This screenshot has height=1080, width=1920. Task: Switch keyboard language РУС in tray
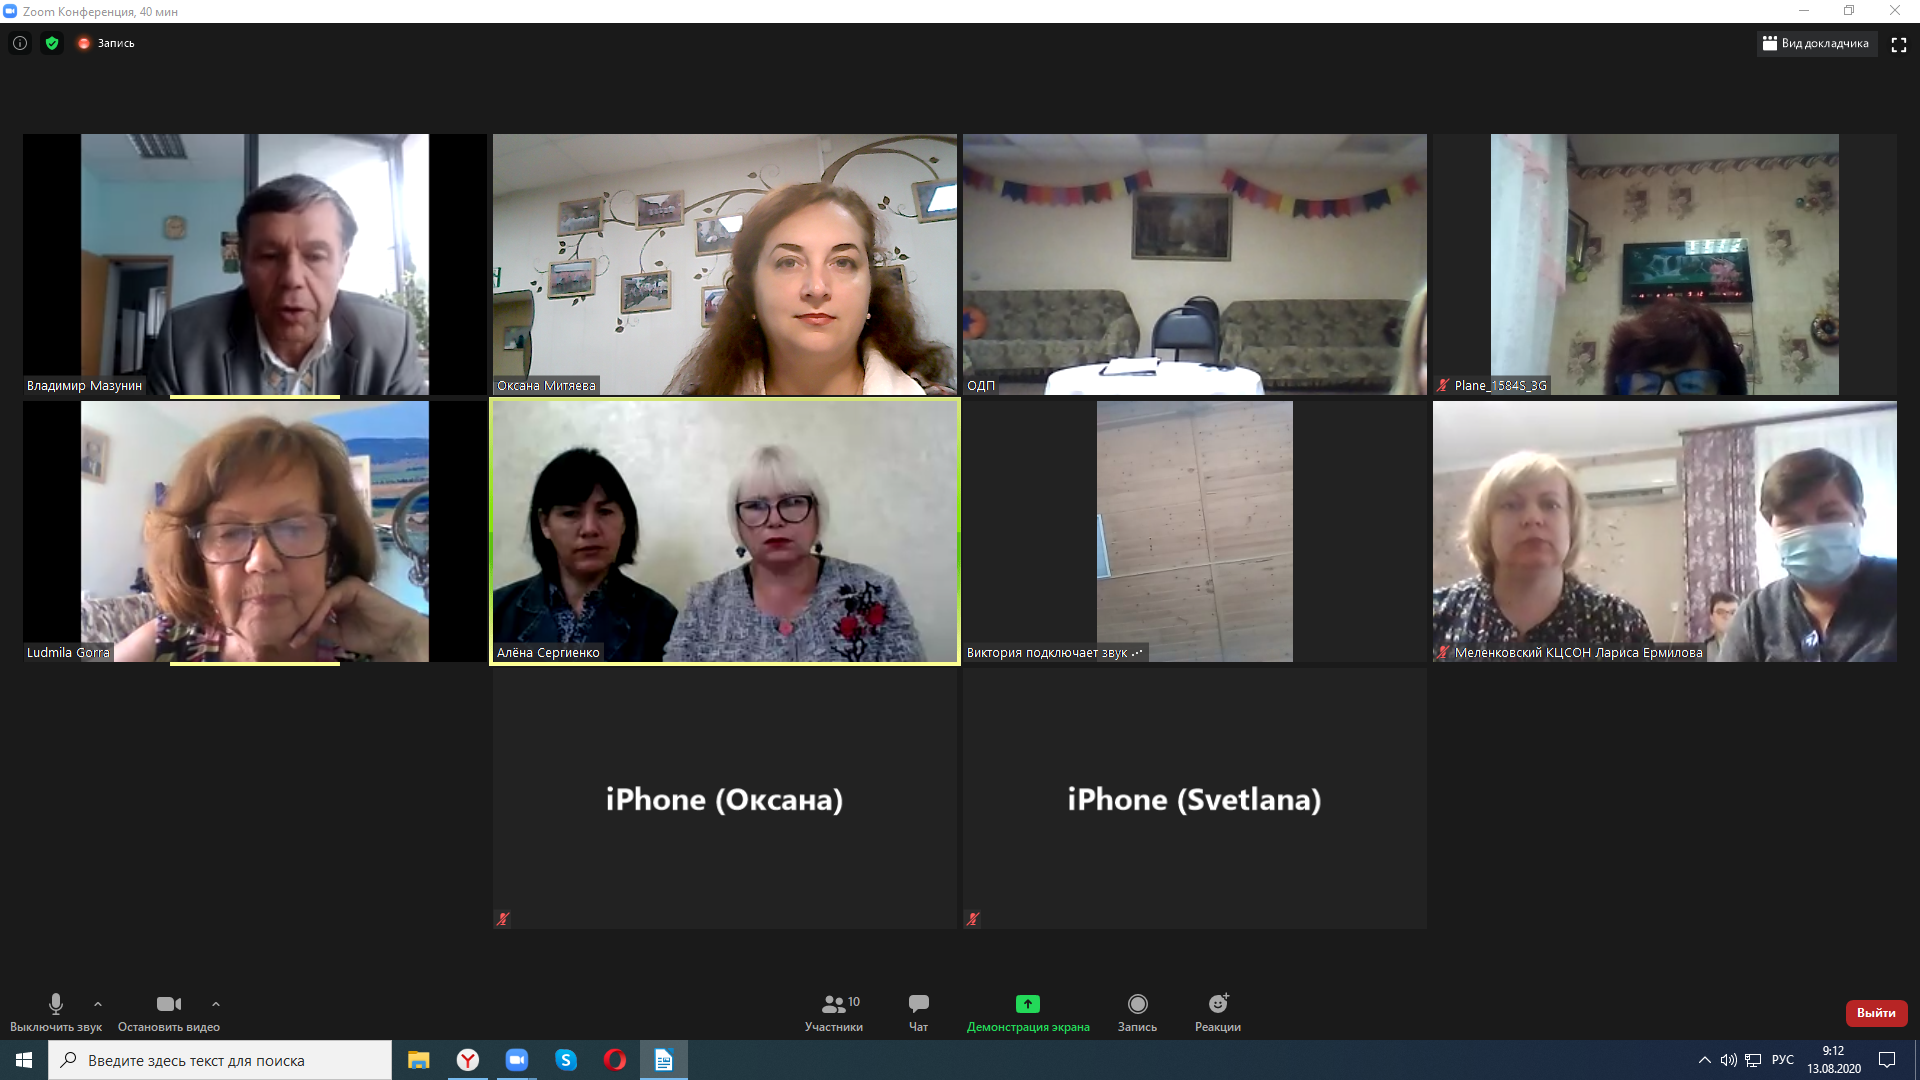point(1782,1060)
